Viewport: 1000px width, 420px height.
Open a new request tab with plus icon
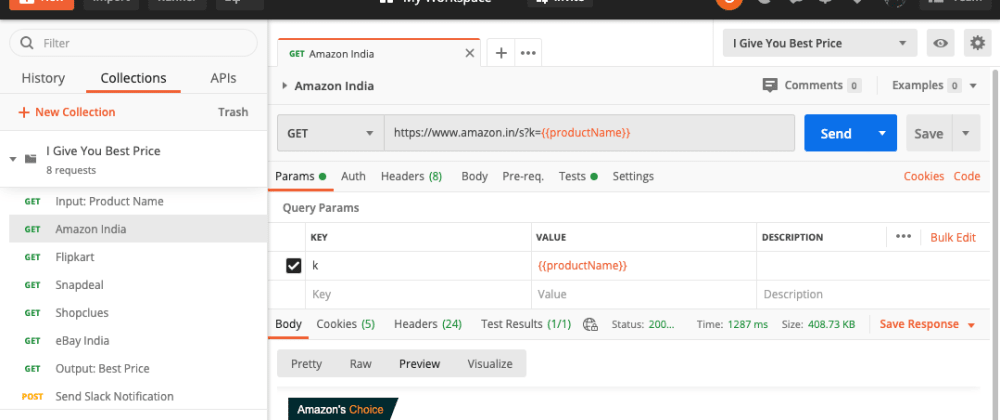pyautogui.click(x=501, y=53)
